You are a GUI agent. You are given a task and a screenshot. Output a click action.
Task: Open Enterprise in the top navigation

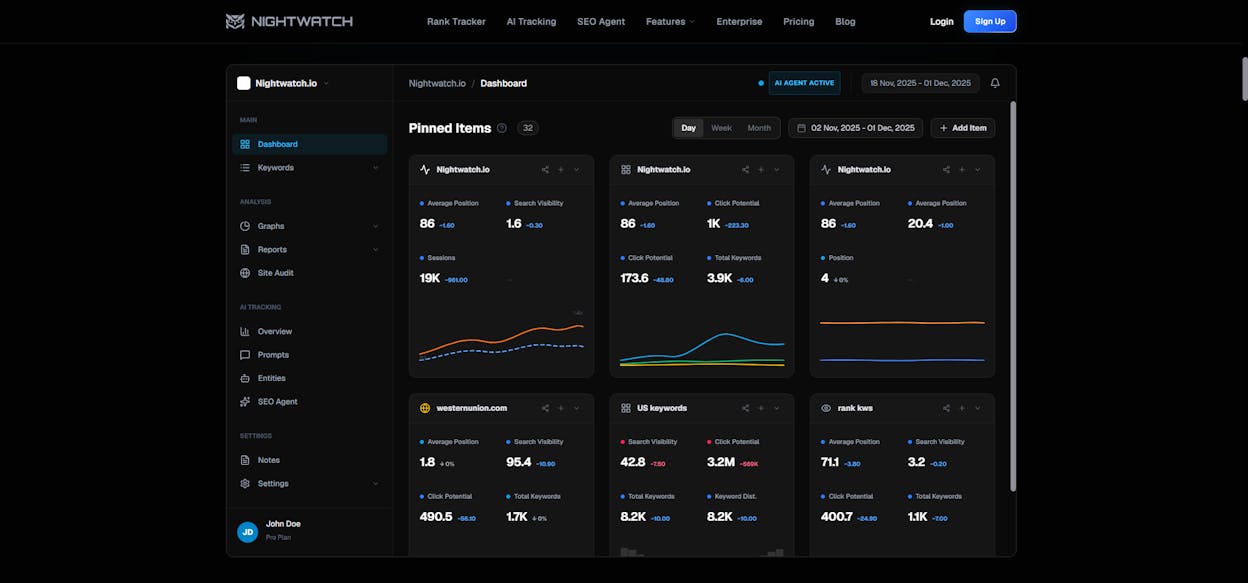point(739,21)
